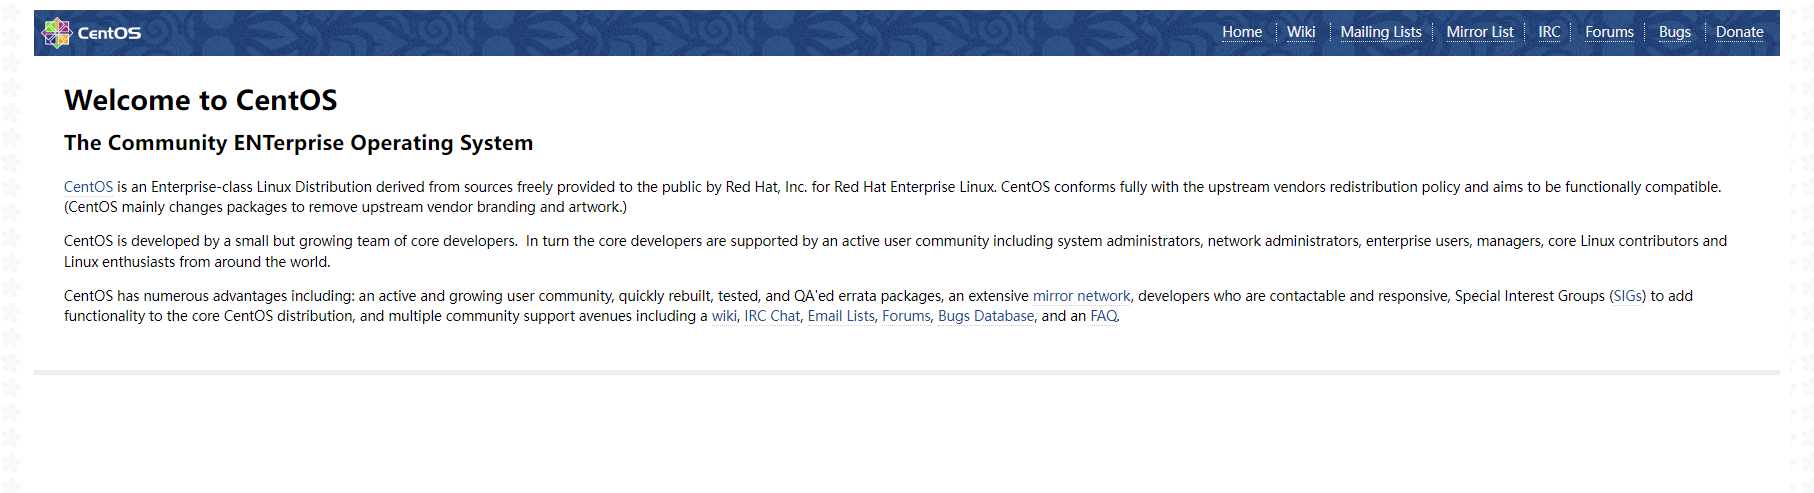Open the Home menu item
Screen dimensions: 1814x493
point(1242,32)
